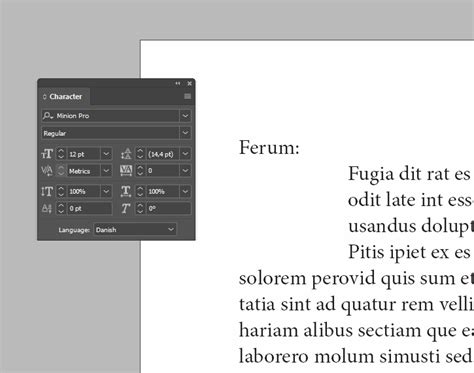
Task: Click the kerning icon
Action: (x=47, y=171)
